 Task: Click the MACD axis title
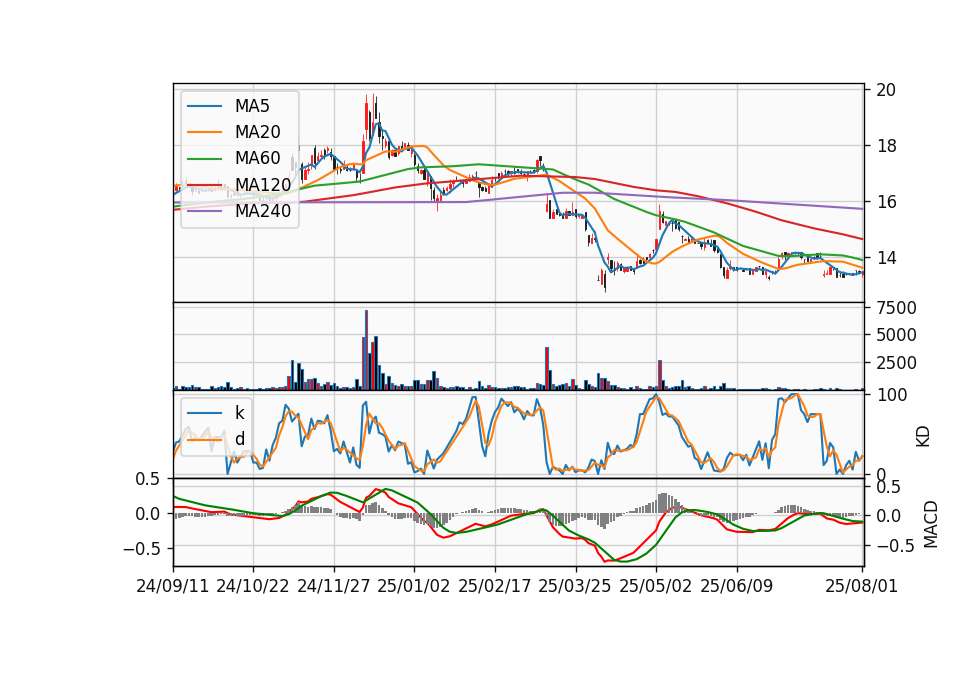[930, 524]
